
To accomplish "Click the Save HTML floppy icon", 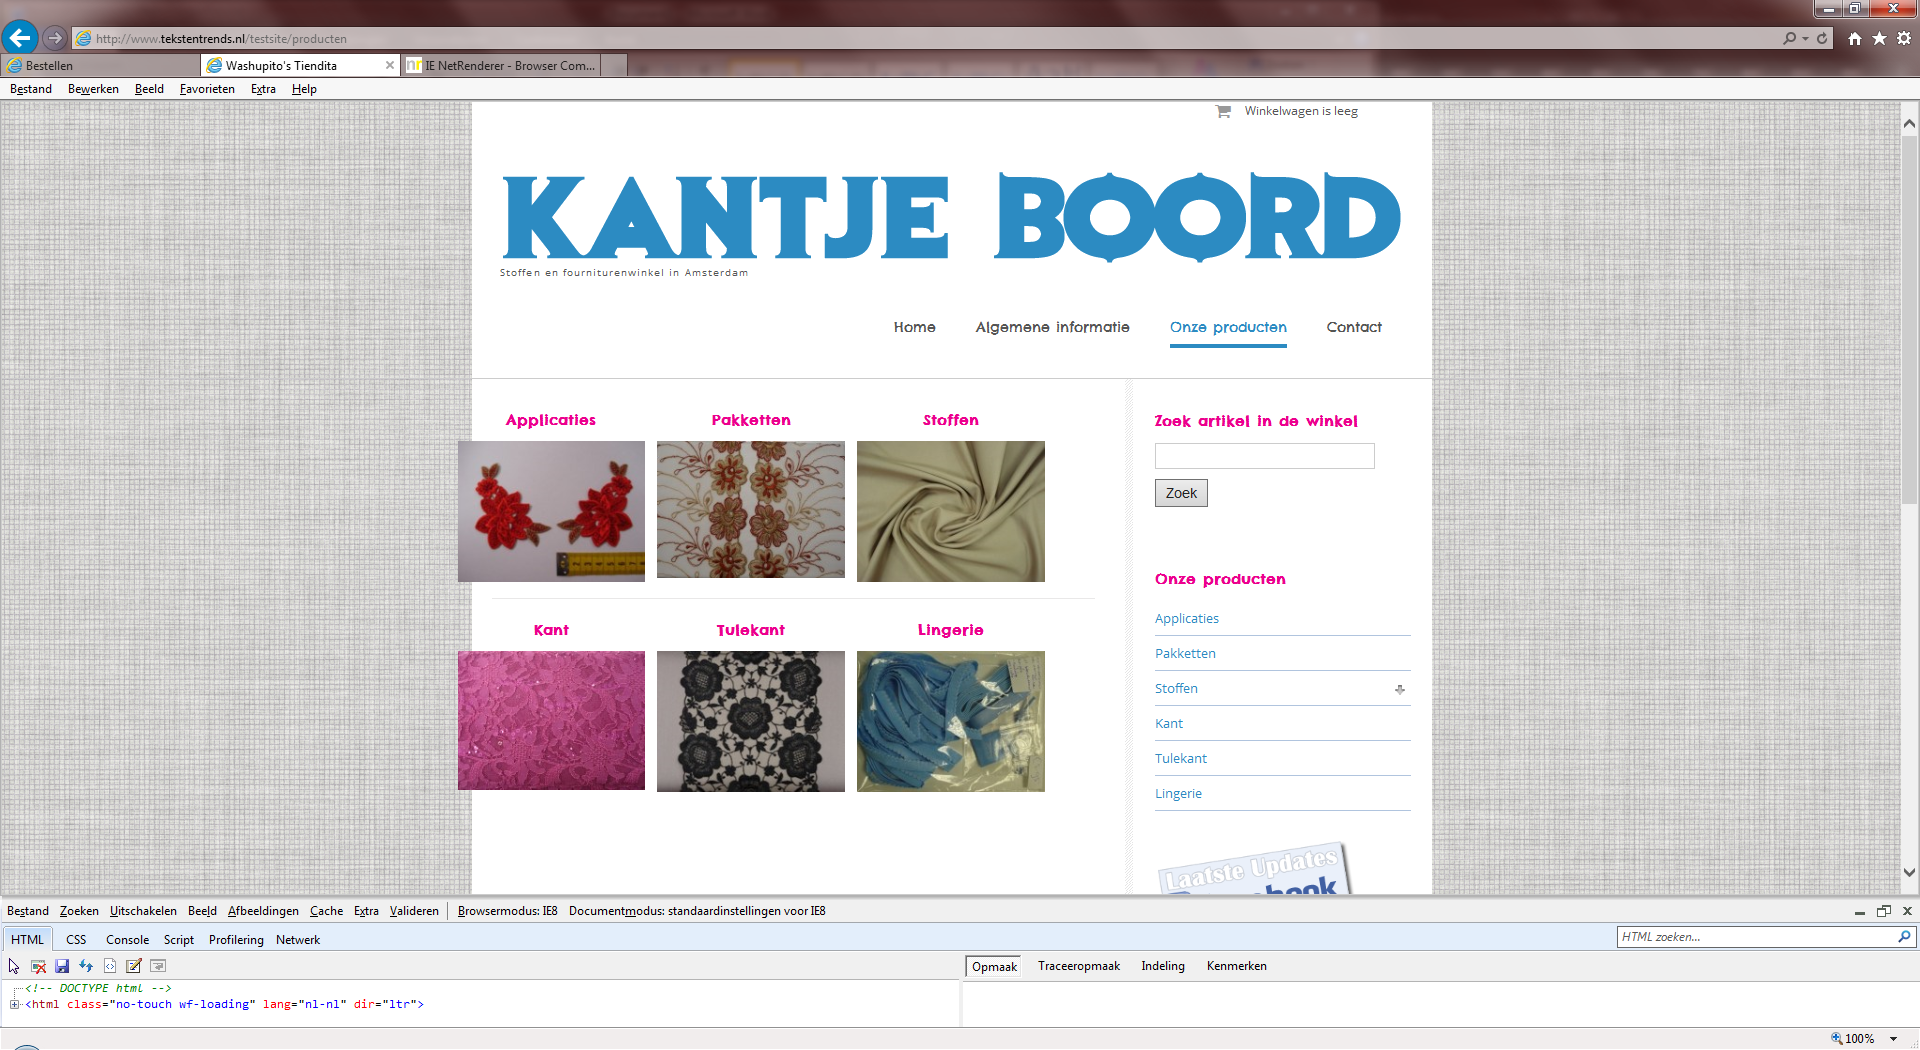I will coord(62,966).
